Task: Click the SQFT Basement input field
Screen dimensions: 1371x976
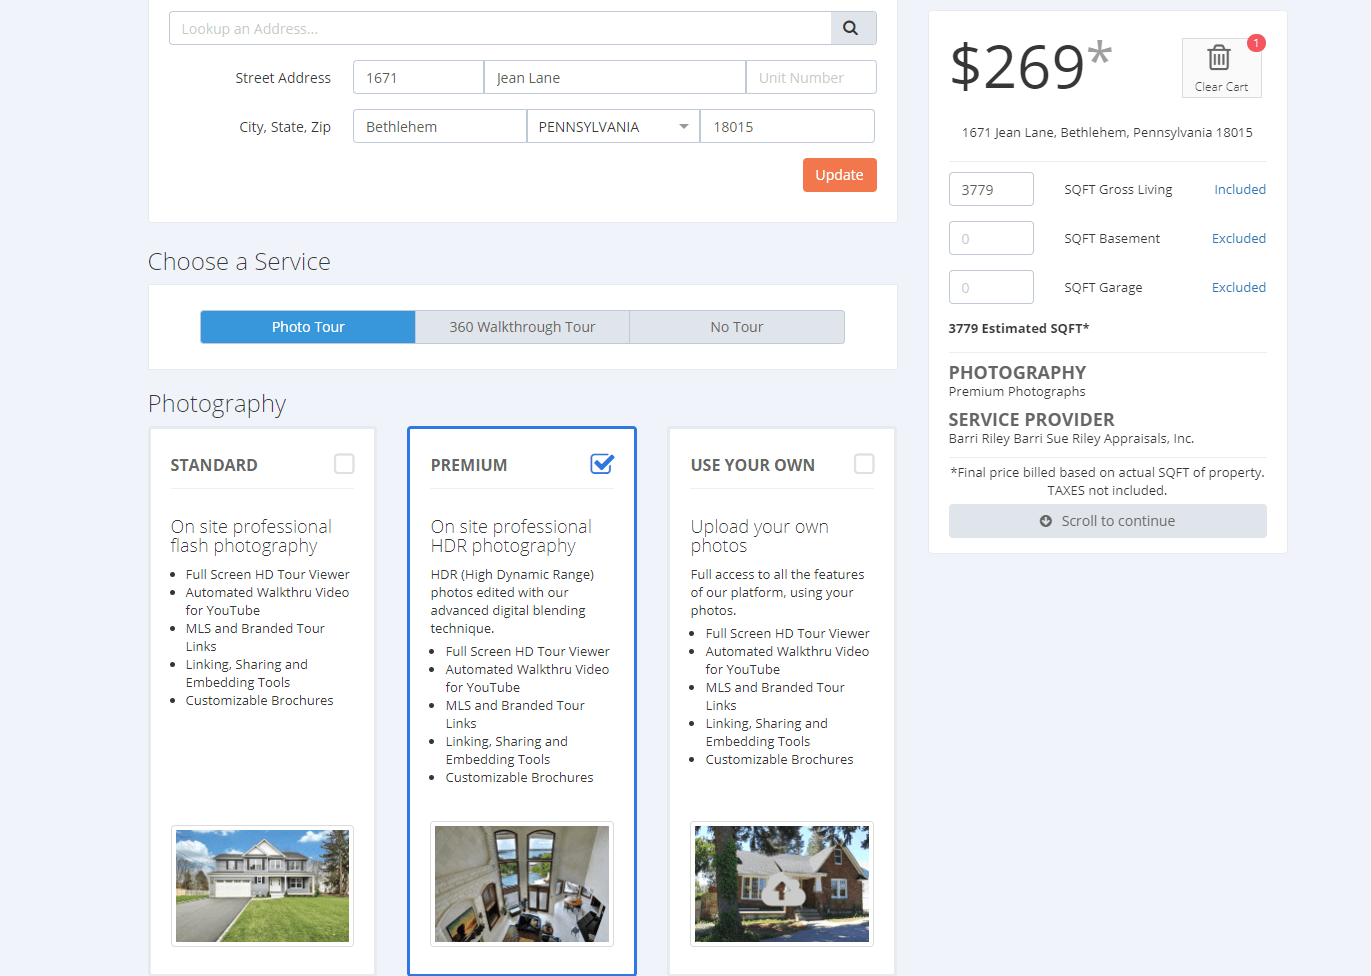Action: click(991, 239)
